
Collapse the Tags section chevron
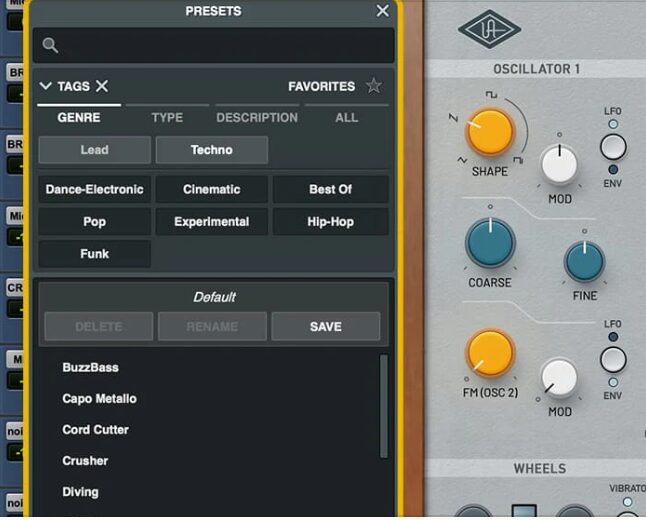click(x=45, y=86)
